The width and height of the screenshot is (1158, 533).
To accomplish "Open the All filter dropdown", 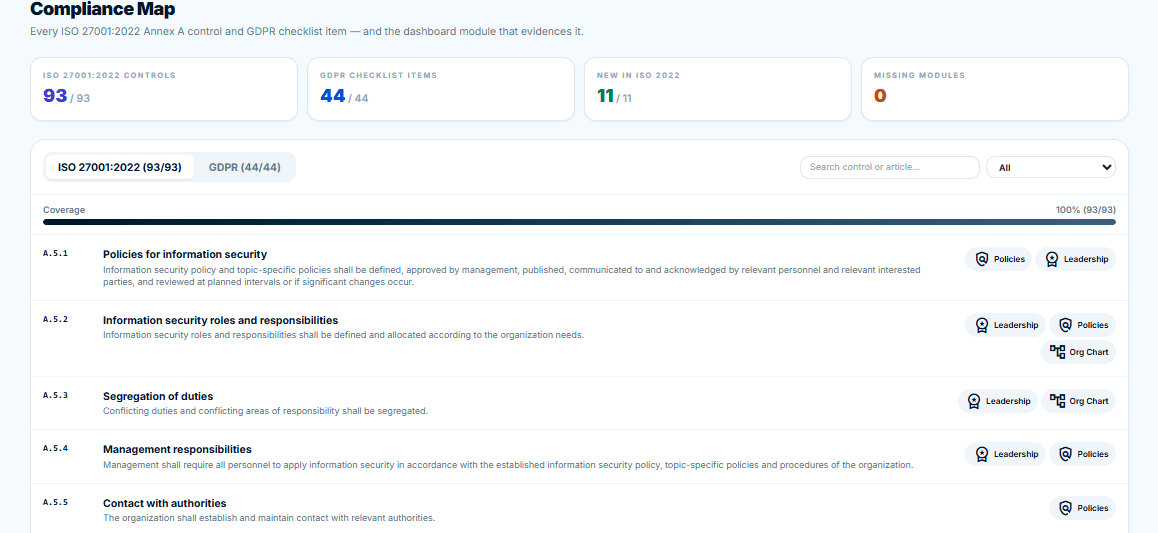I will click(1051, 168).
